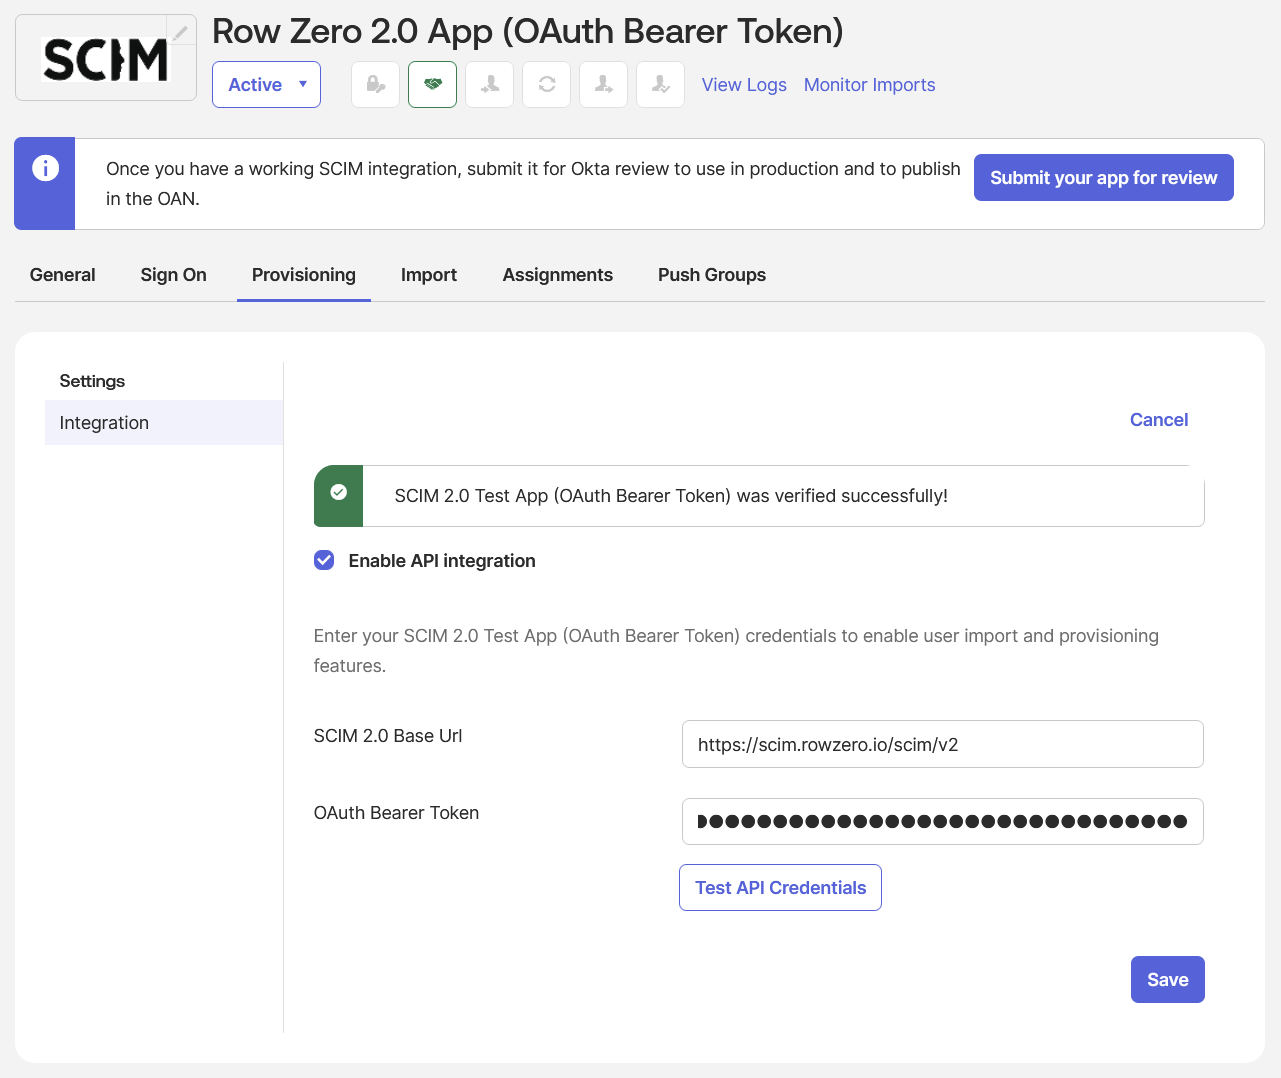Click the push user arrow icon
The height and width of the screenshot is (1078, 1281).
pos(604,85)
